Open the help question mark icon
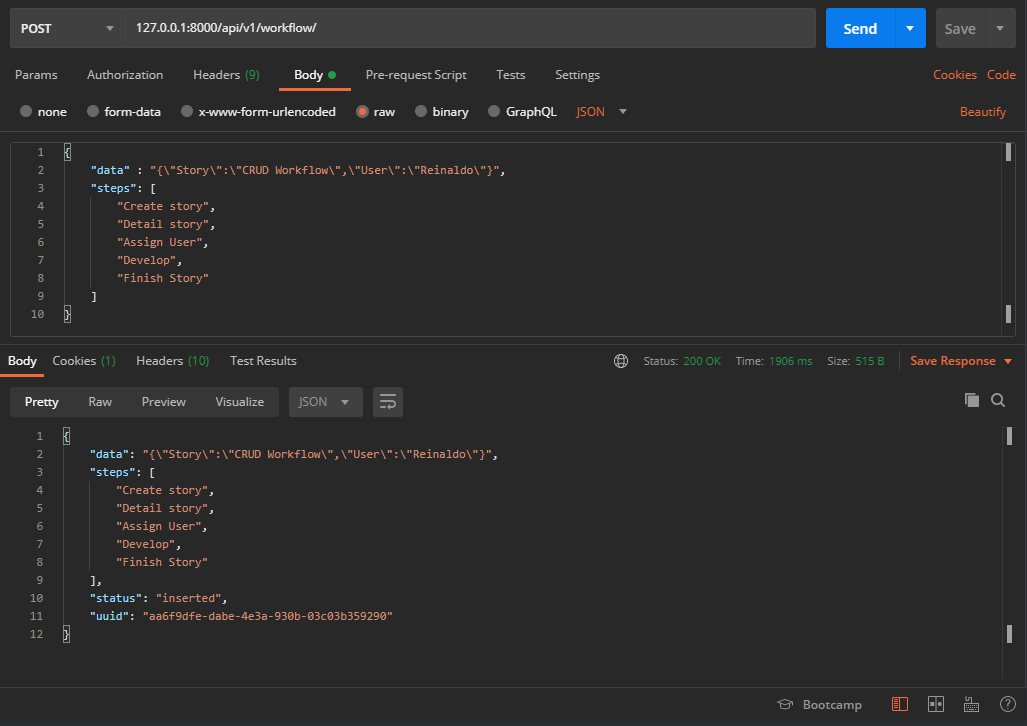 (1007, 704)
